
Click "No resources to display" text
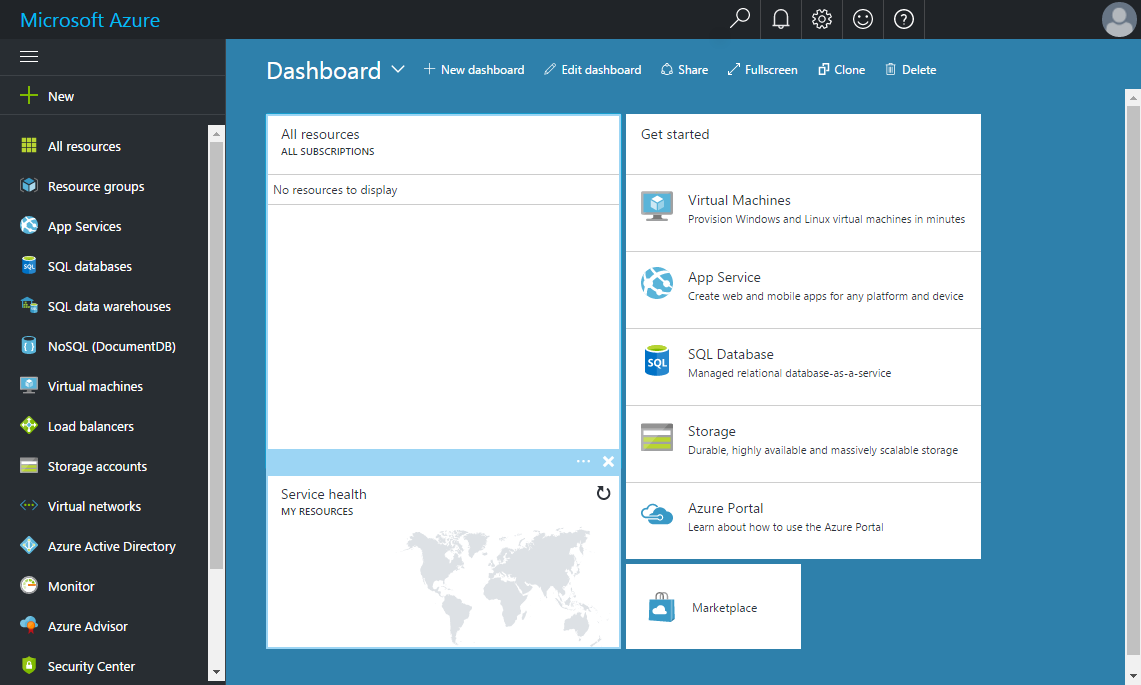click(x=335, y=190)
